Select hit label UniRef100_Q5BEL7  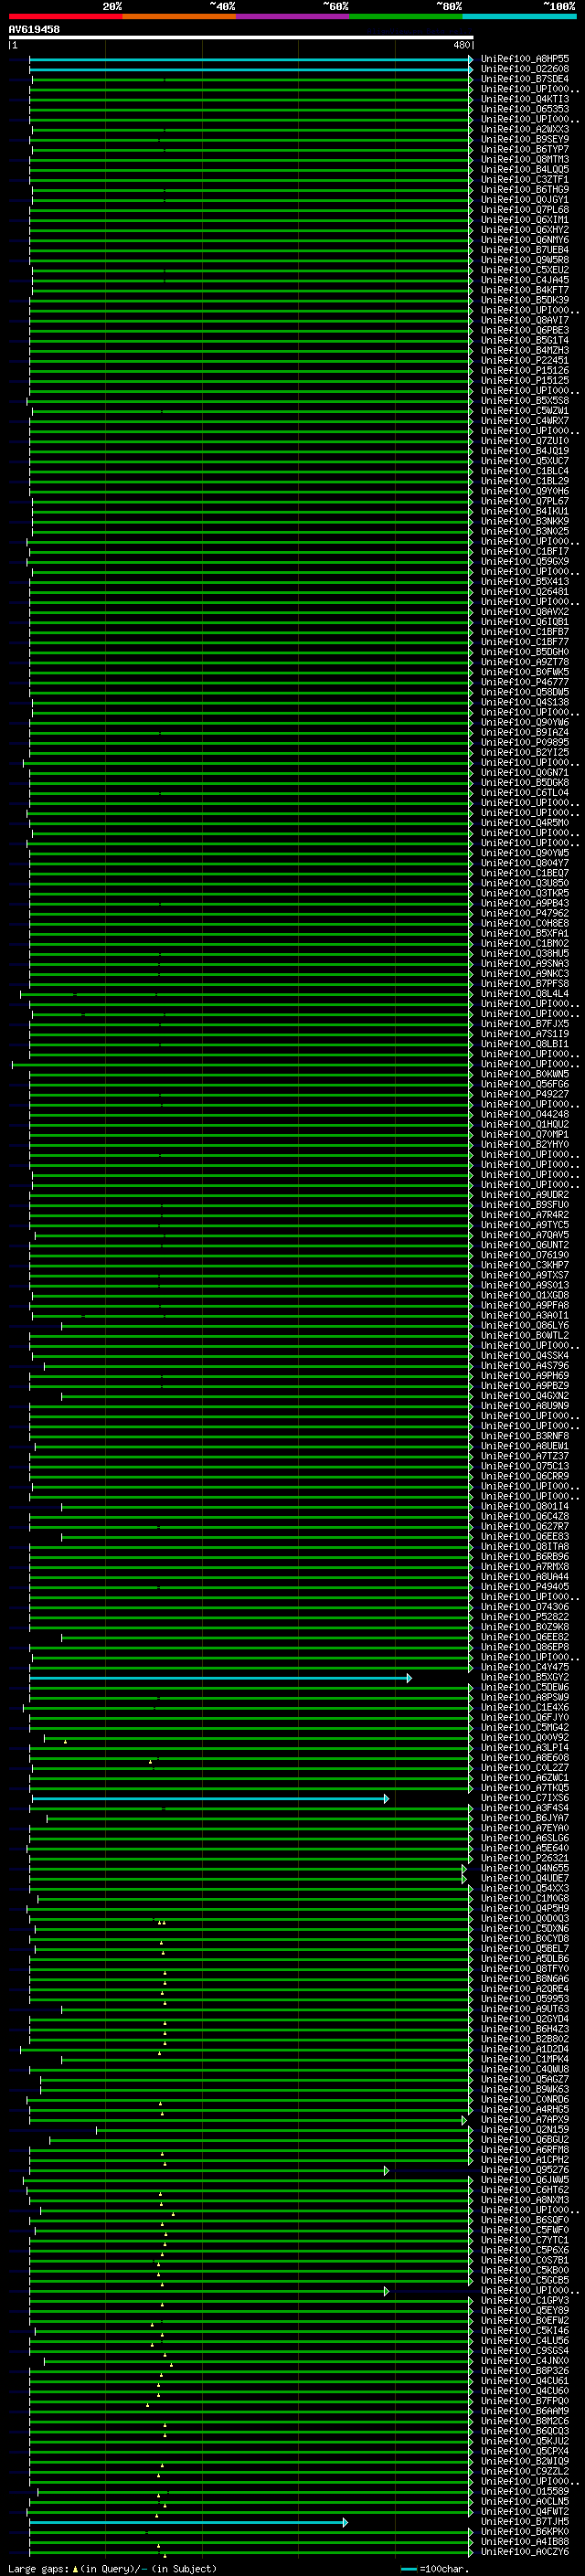[x=525, y=1949]
